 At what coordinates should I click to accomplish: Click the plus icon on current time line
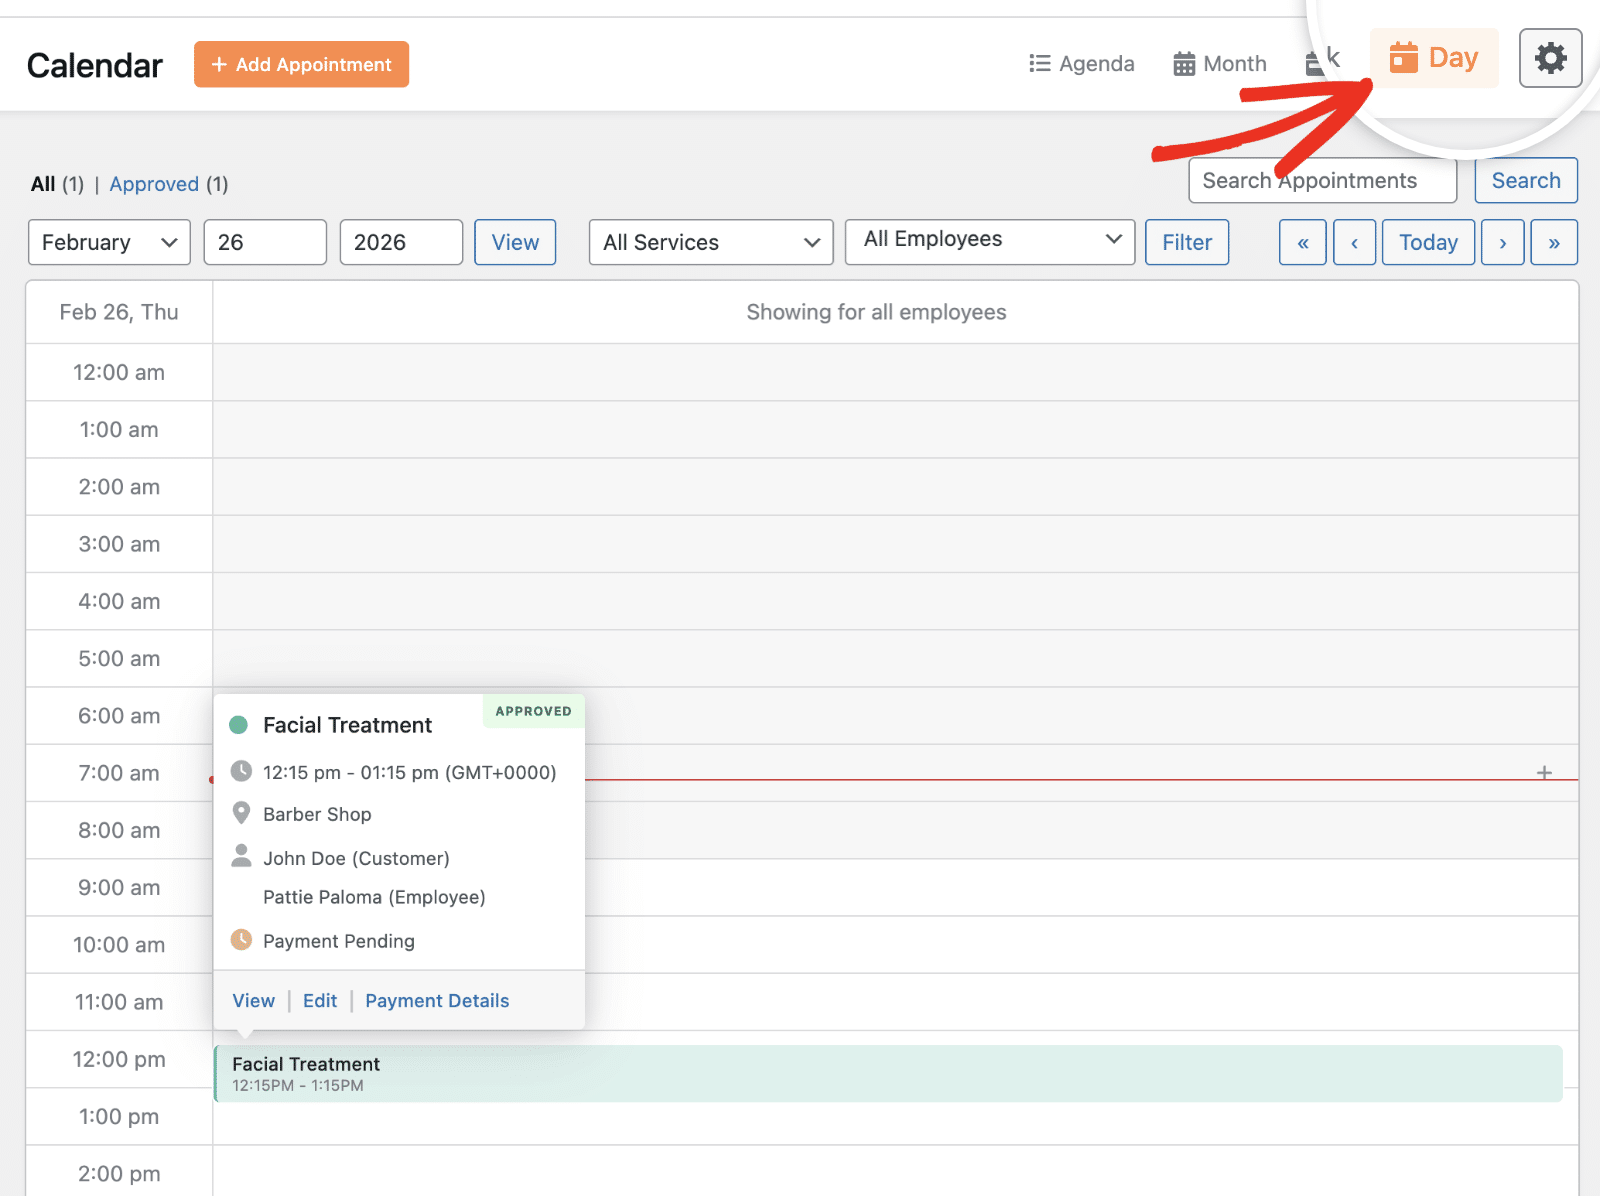point(1544,773)
